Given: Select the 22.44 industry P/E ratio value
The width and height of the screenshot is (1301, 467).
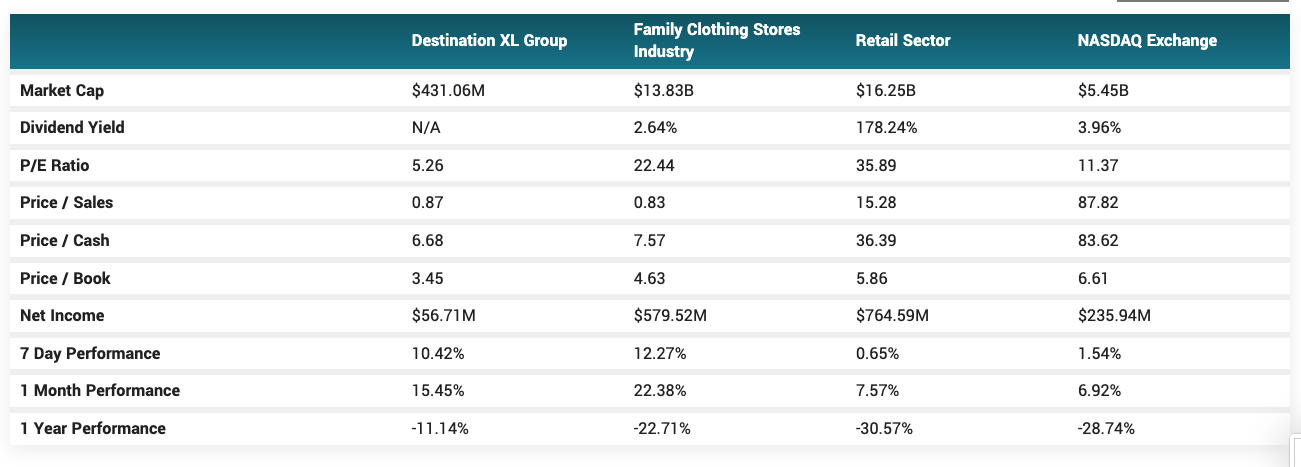Looking at the screenshot, I should (654, 165).
